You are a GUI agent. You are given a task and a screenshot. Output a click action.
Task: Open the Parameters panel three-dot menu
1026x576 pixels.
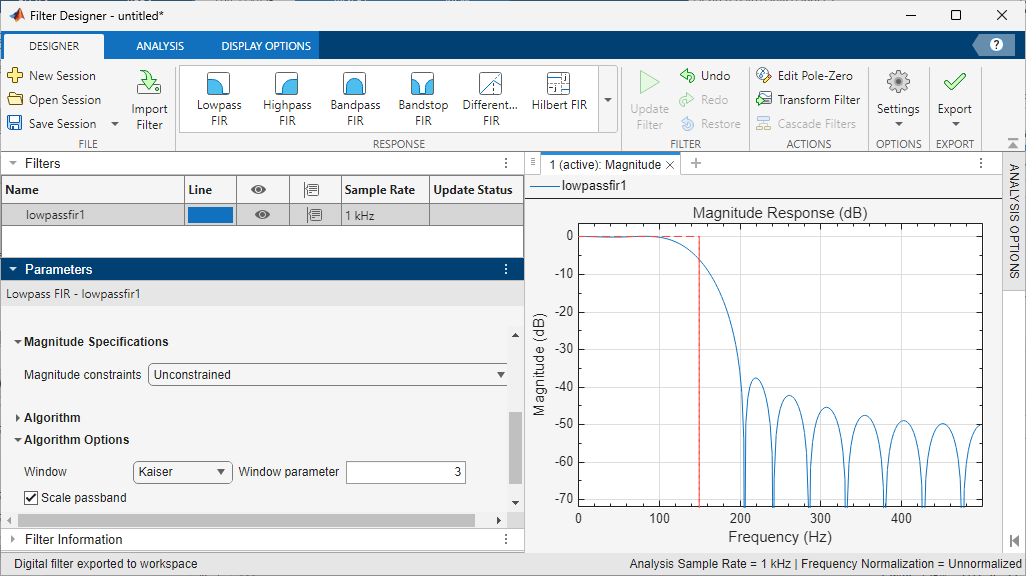pos(506,269)
